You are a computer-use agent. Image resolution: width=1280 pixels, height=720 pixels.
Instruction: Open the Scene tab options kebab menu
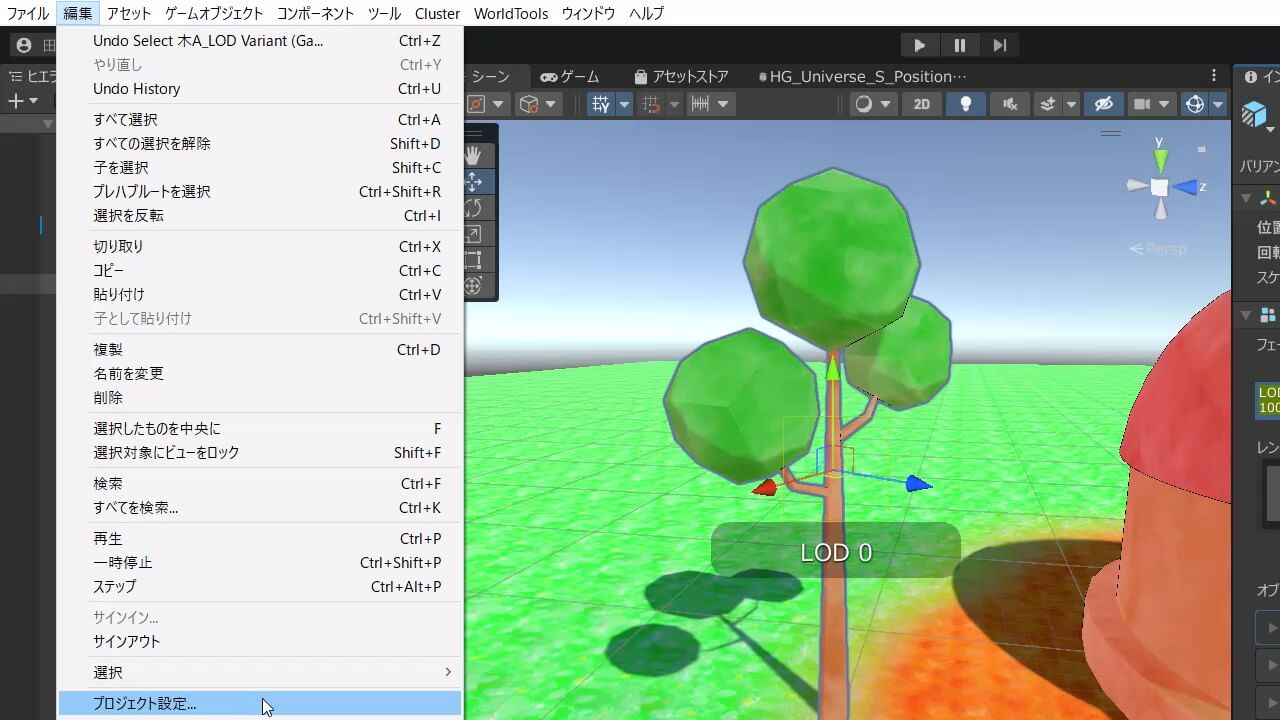1213,76
